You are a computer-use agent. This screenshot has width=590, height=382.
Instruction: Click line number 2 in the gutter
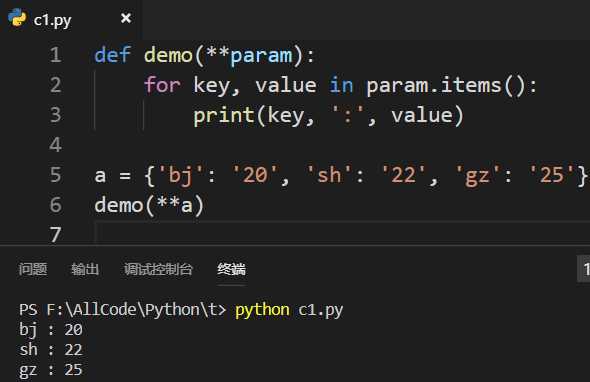pos(55,85)
